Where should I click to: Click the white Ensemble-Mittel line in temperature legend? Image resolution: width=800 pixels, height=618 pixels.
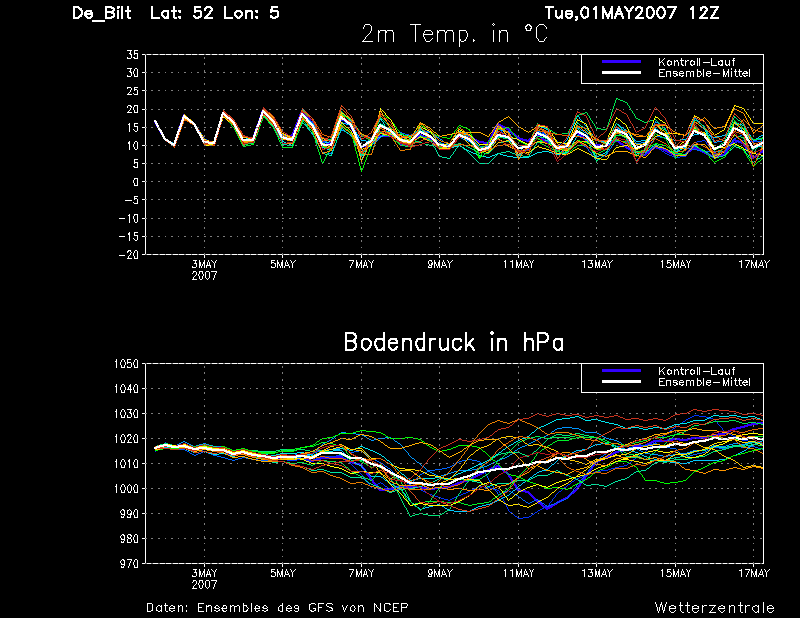tap(621, 73)
